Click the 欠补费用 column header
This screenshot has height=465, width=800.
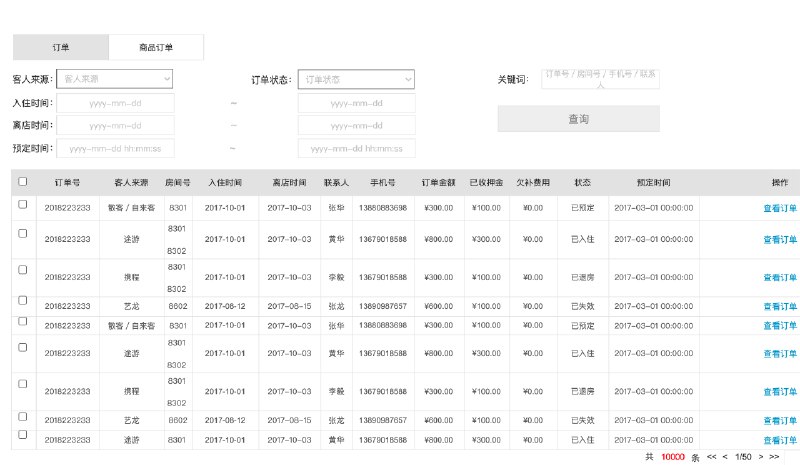[x=533, y=183]
